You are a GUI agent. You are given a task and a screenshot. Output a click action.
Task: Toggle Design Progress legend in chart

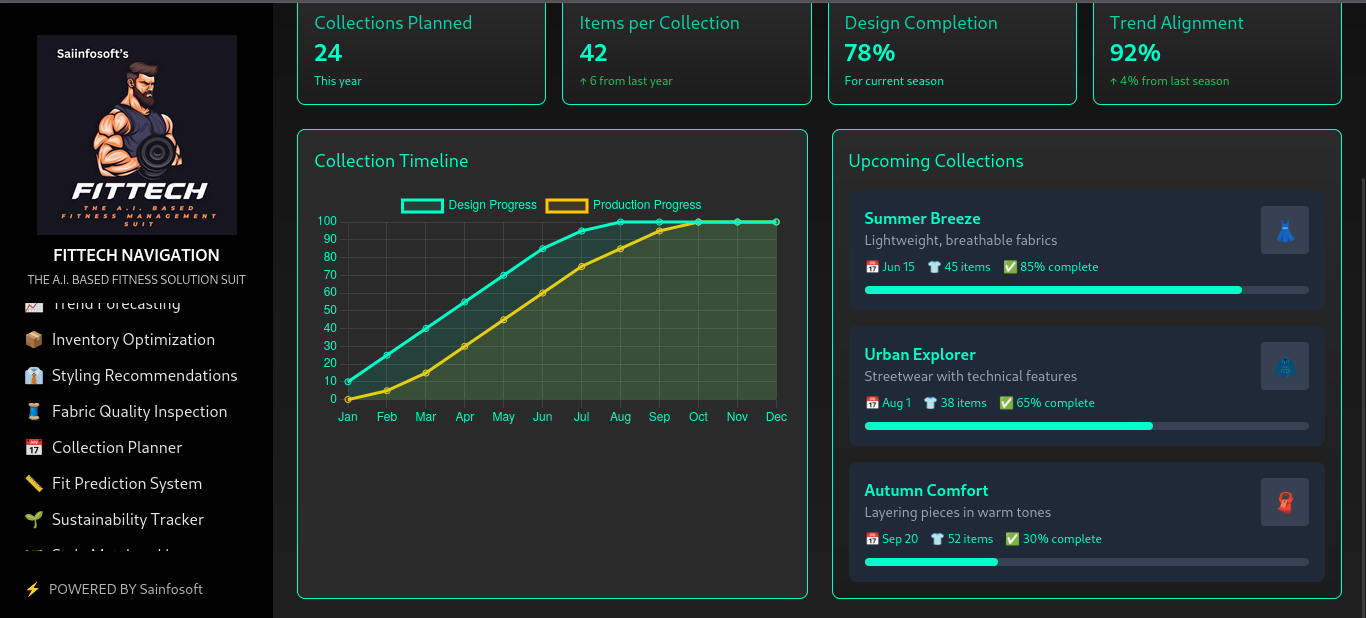point(469,205)
